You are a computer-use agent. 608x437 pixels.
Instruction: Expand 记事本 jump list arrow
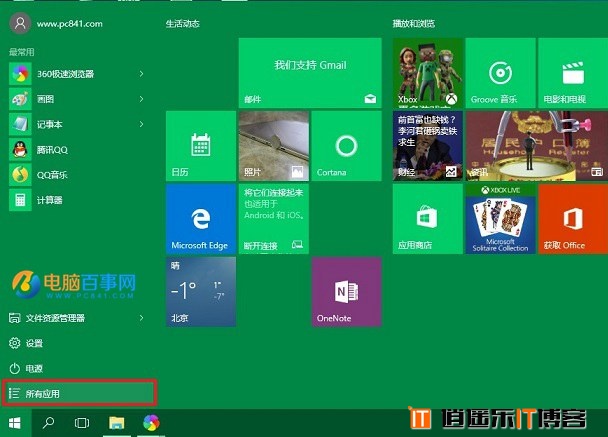142,124
